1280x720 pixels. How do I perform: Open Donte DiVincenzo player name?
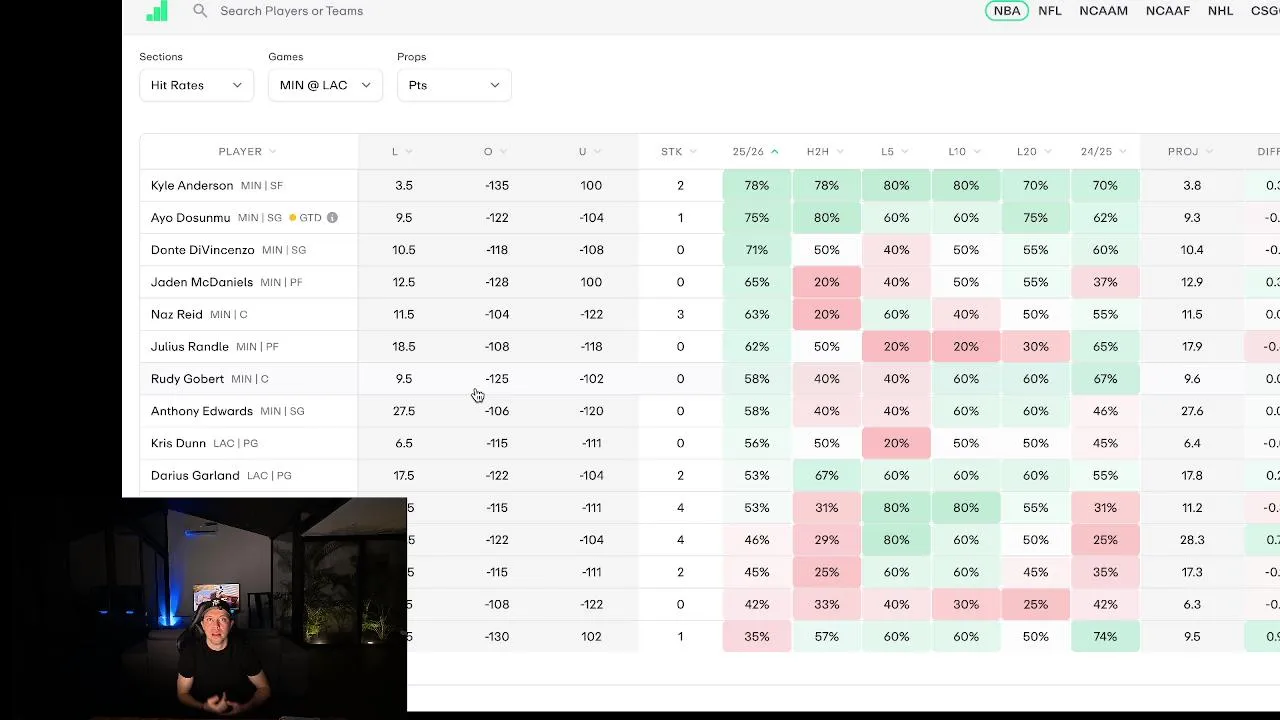coord(202,250)
